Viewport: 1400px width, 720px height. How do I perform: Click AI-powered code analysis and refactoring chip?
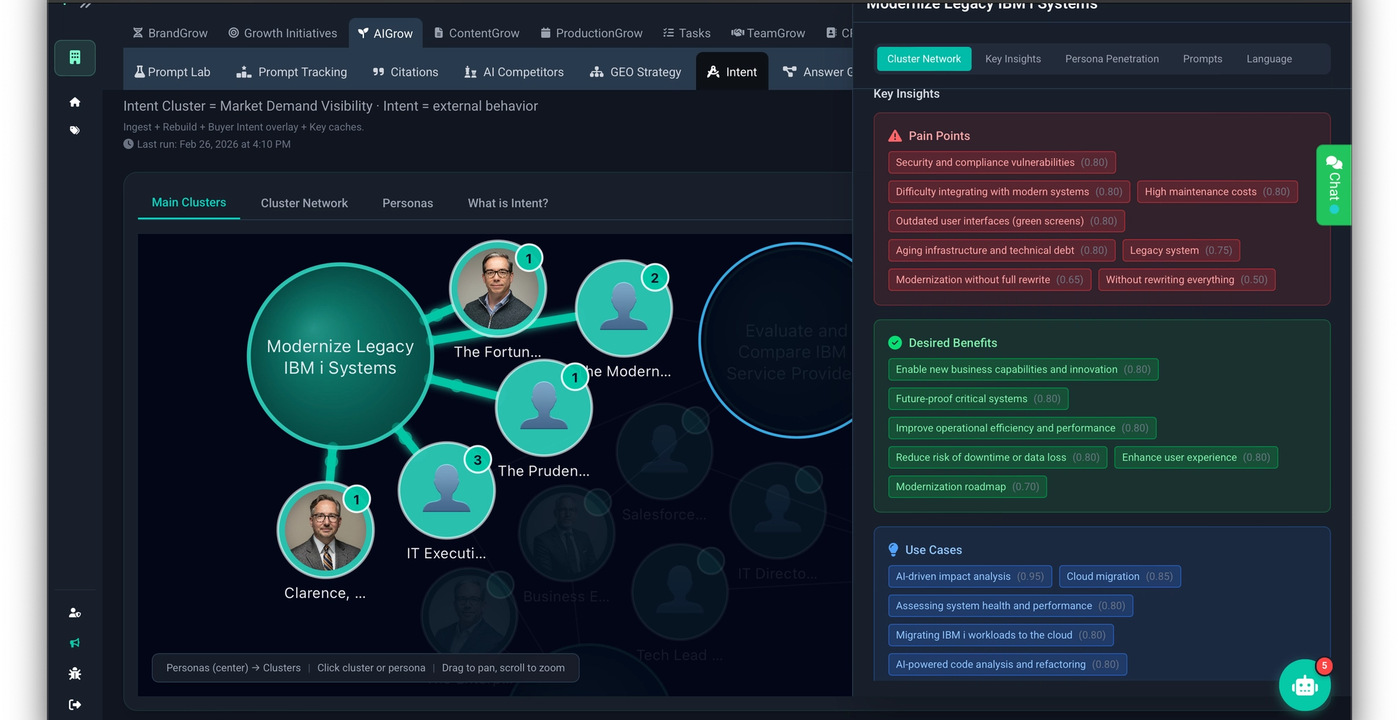click(x=1007, y=664)
